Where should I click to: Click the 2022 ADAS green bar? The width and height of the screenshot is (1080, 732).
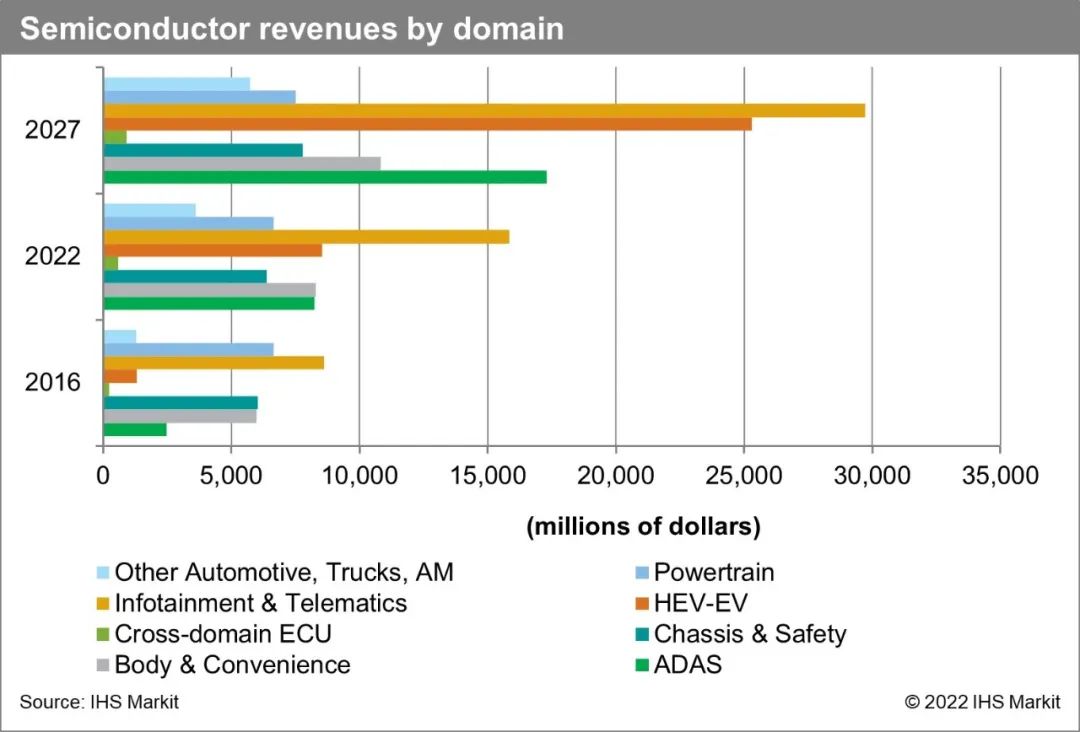click(209, 303)
